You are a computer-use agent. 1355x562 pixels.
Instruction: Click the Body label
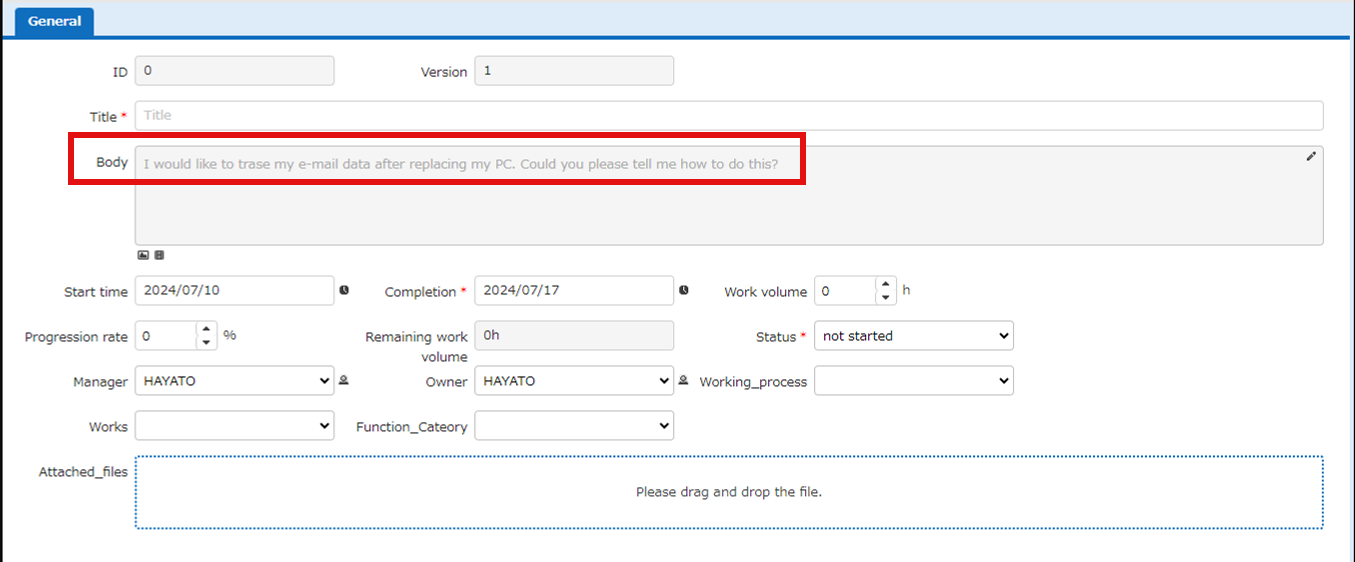(112, 162)
